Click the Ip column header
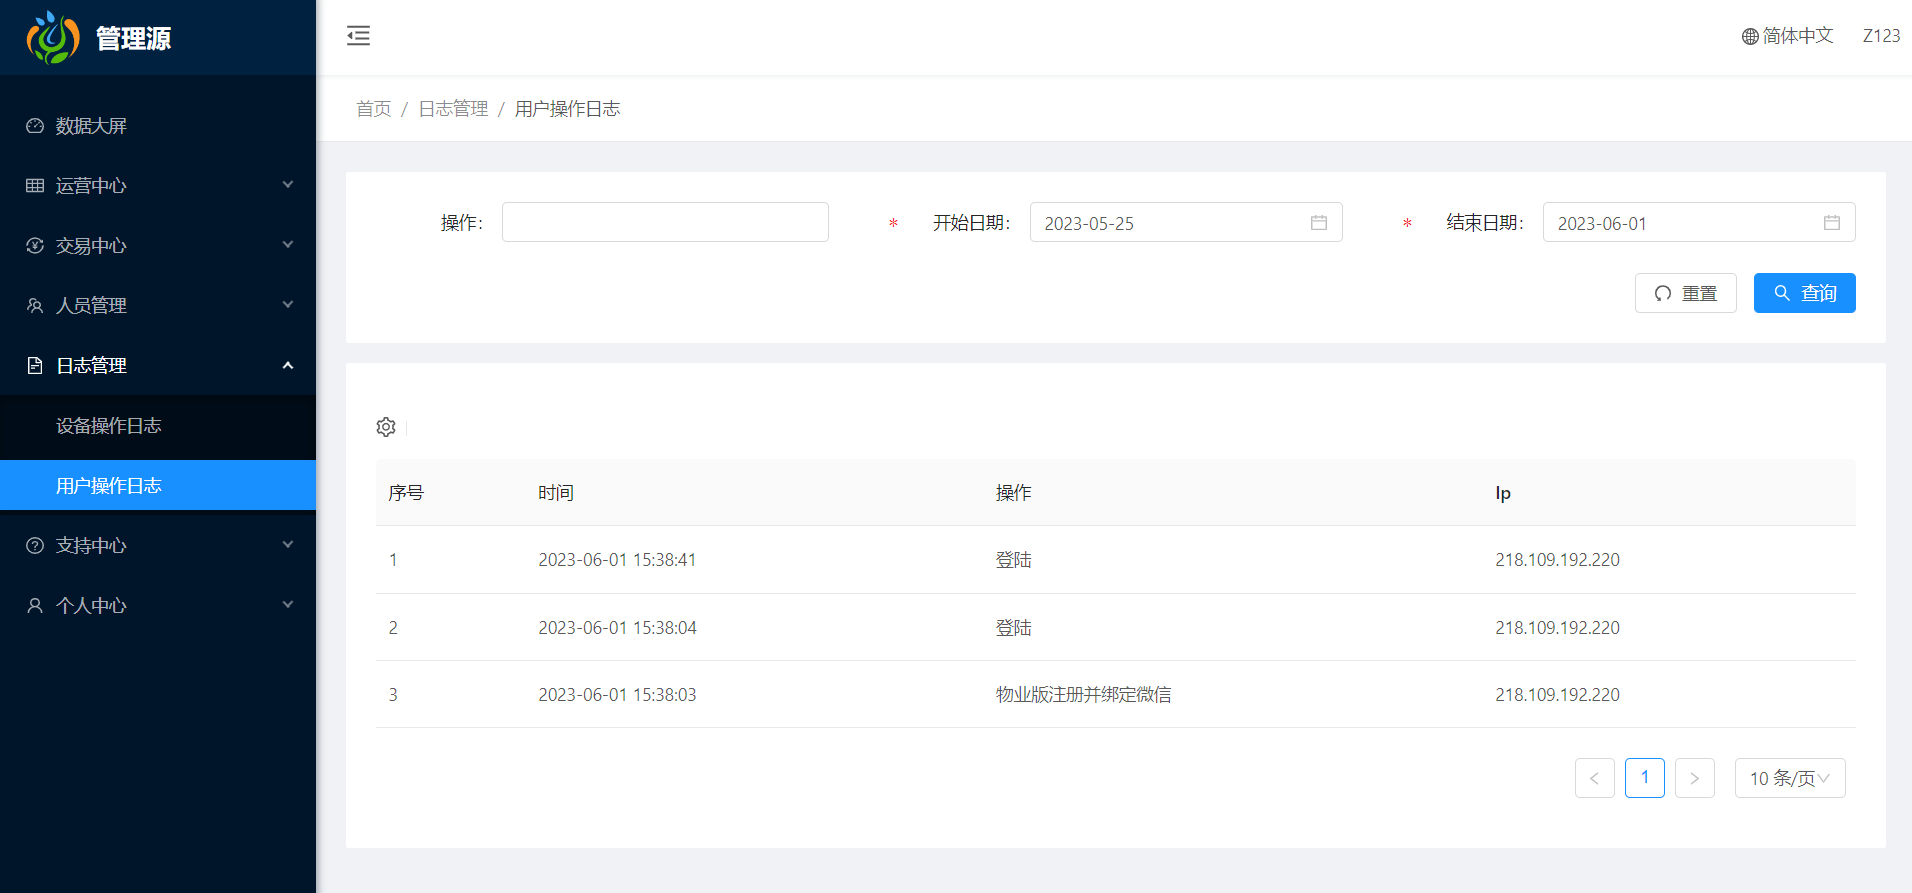1912x893 pixels. point(1503,493)
